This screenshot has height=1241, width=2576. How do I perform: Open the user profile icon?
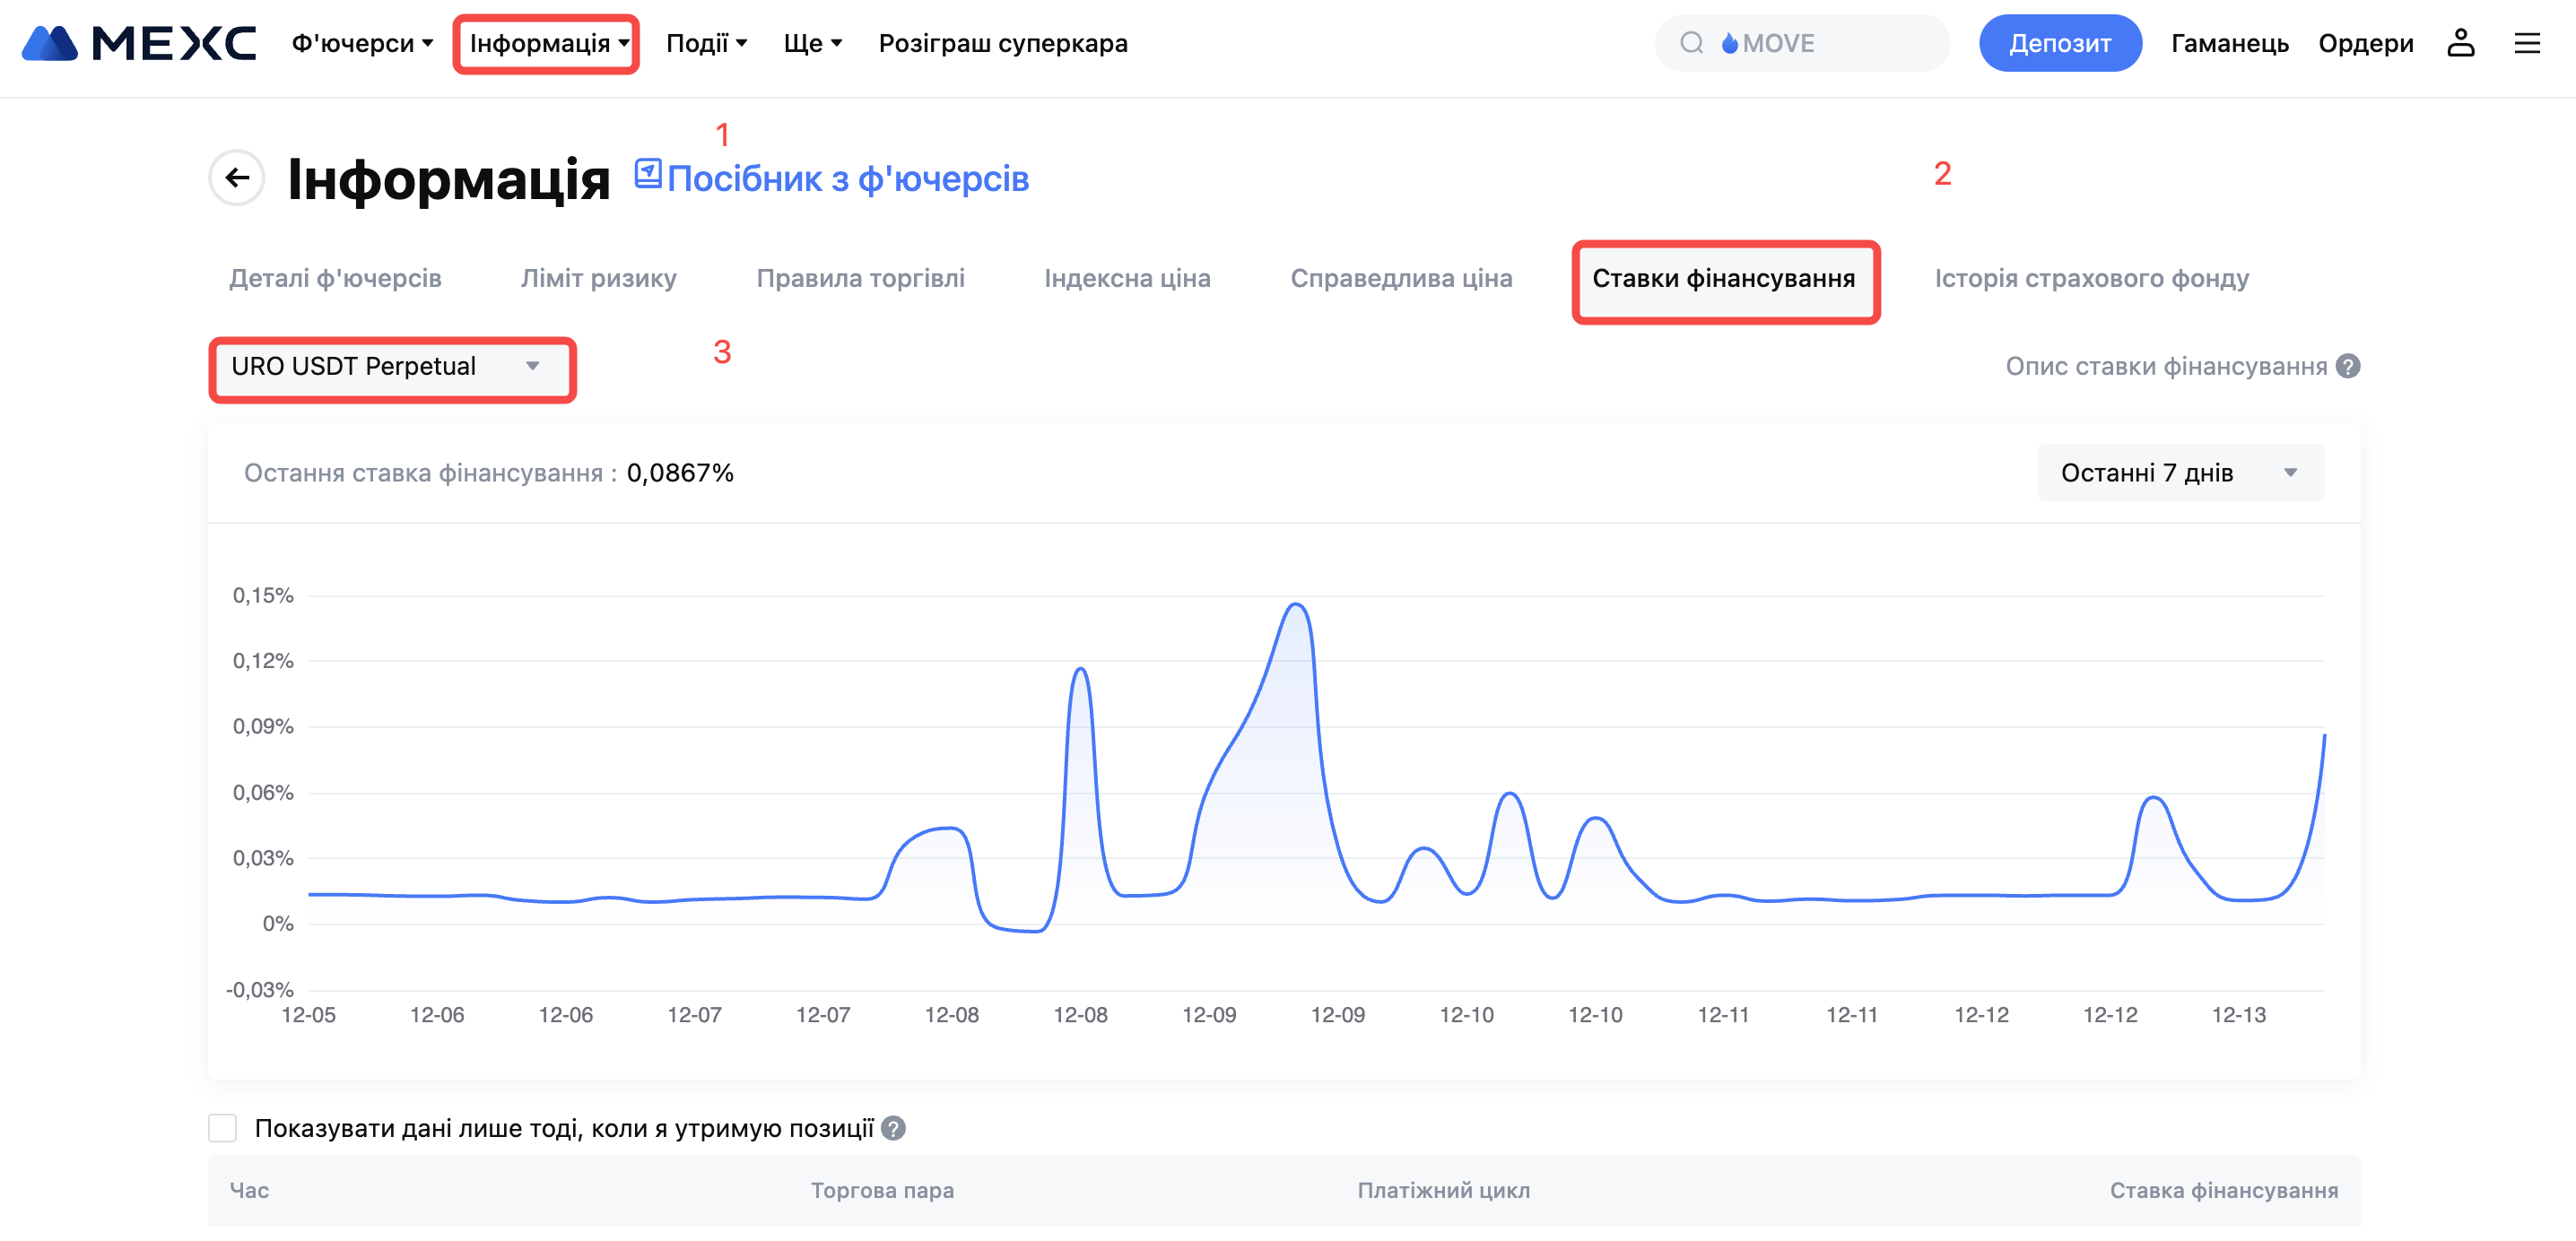tap(2461, 43)
